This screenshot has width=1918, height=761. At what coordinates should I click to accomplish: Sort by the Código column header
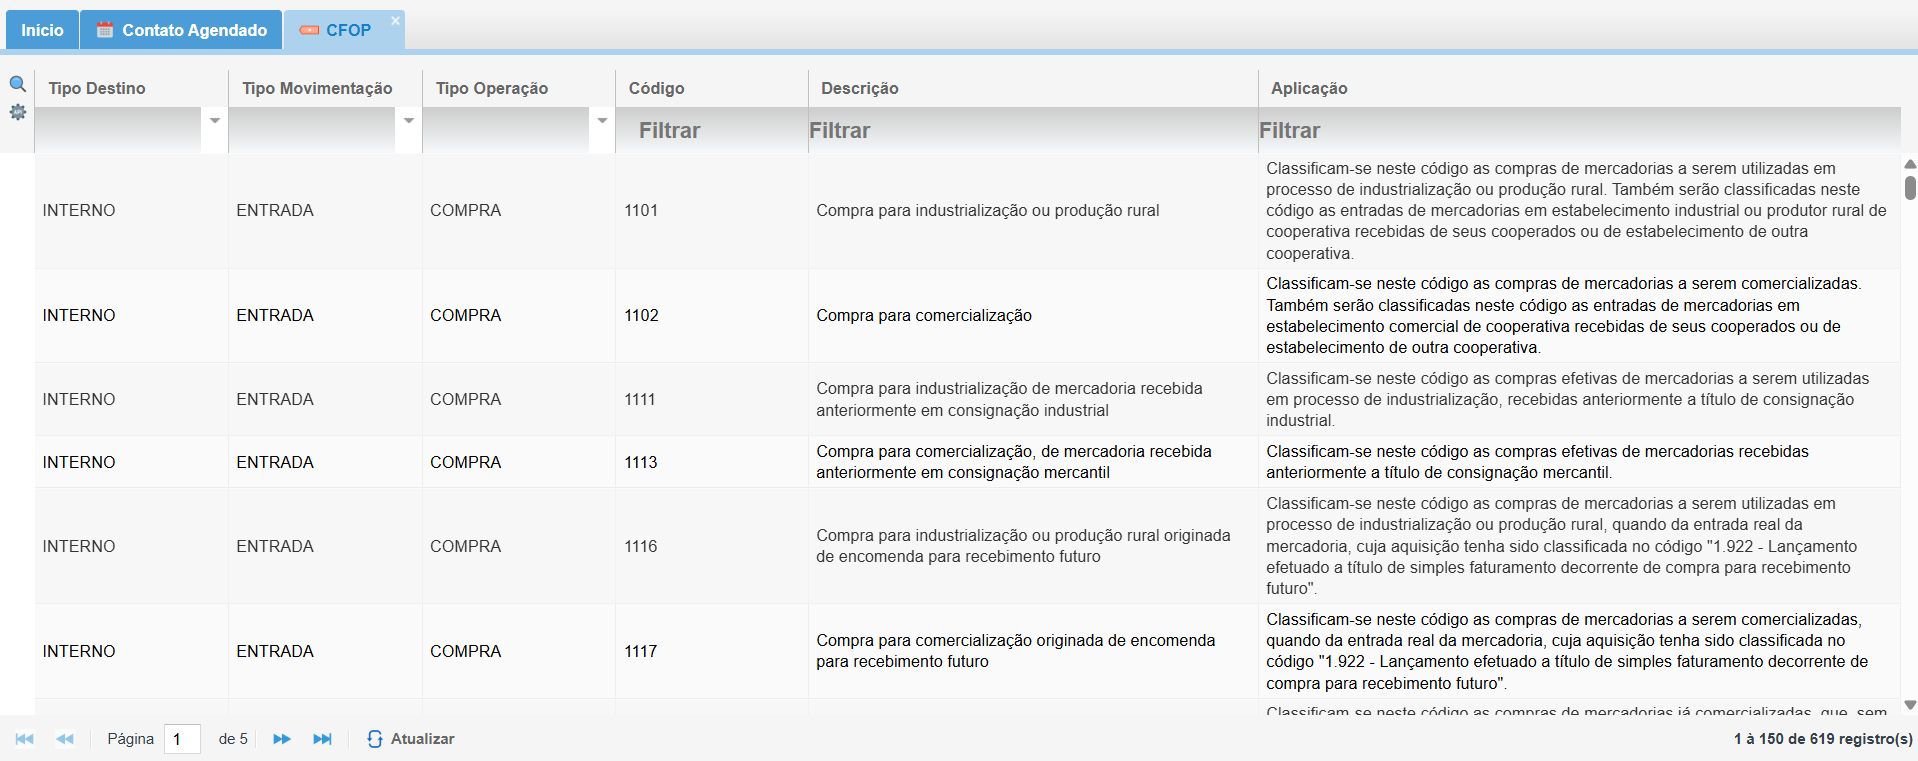pyautogui.click(x=656, y=88)
